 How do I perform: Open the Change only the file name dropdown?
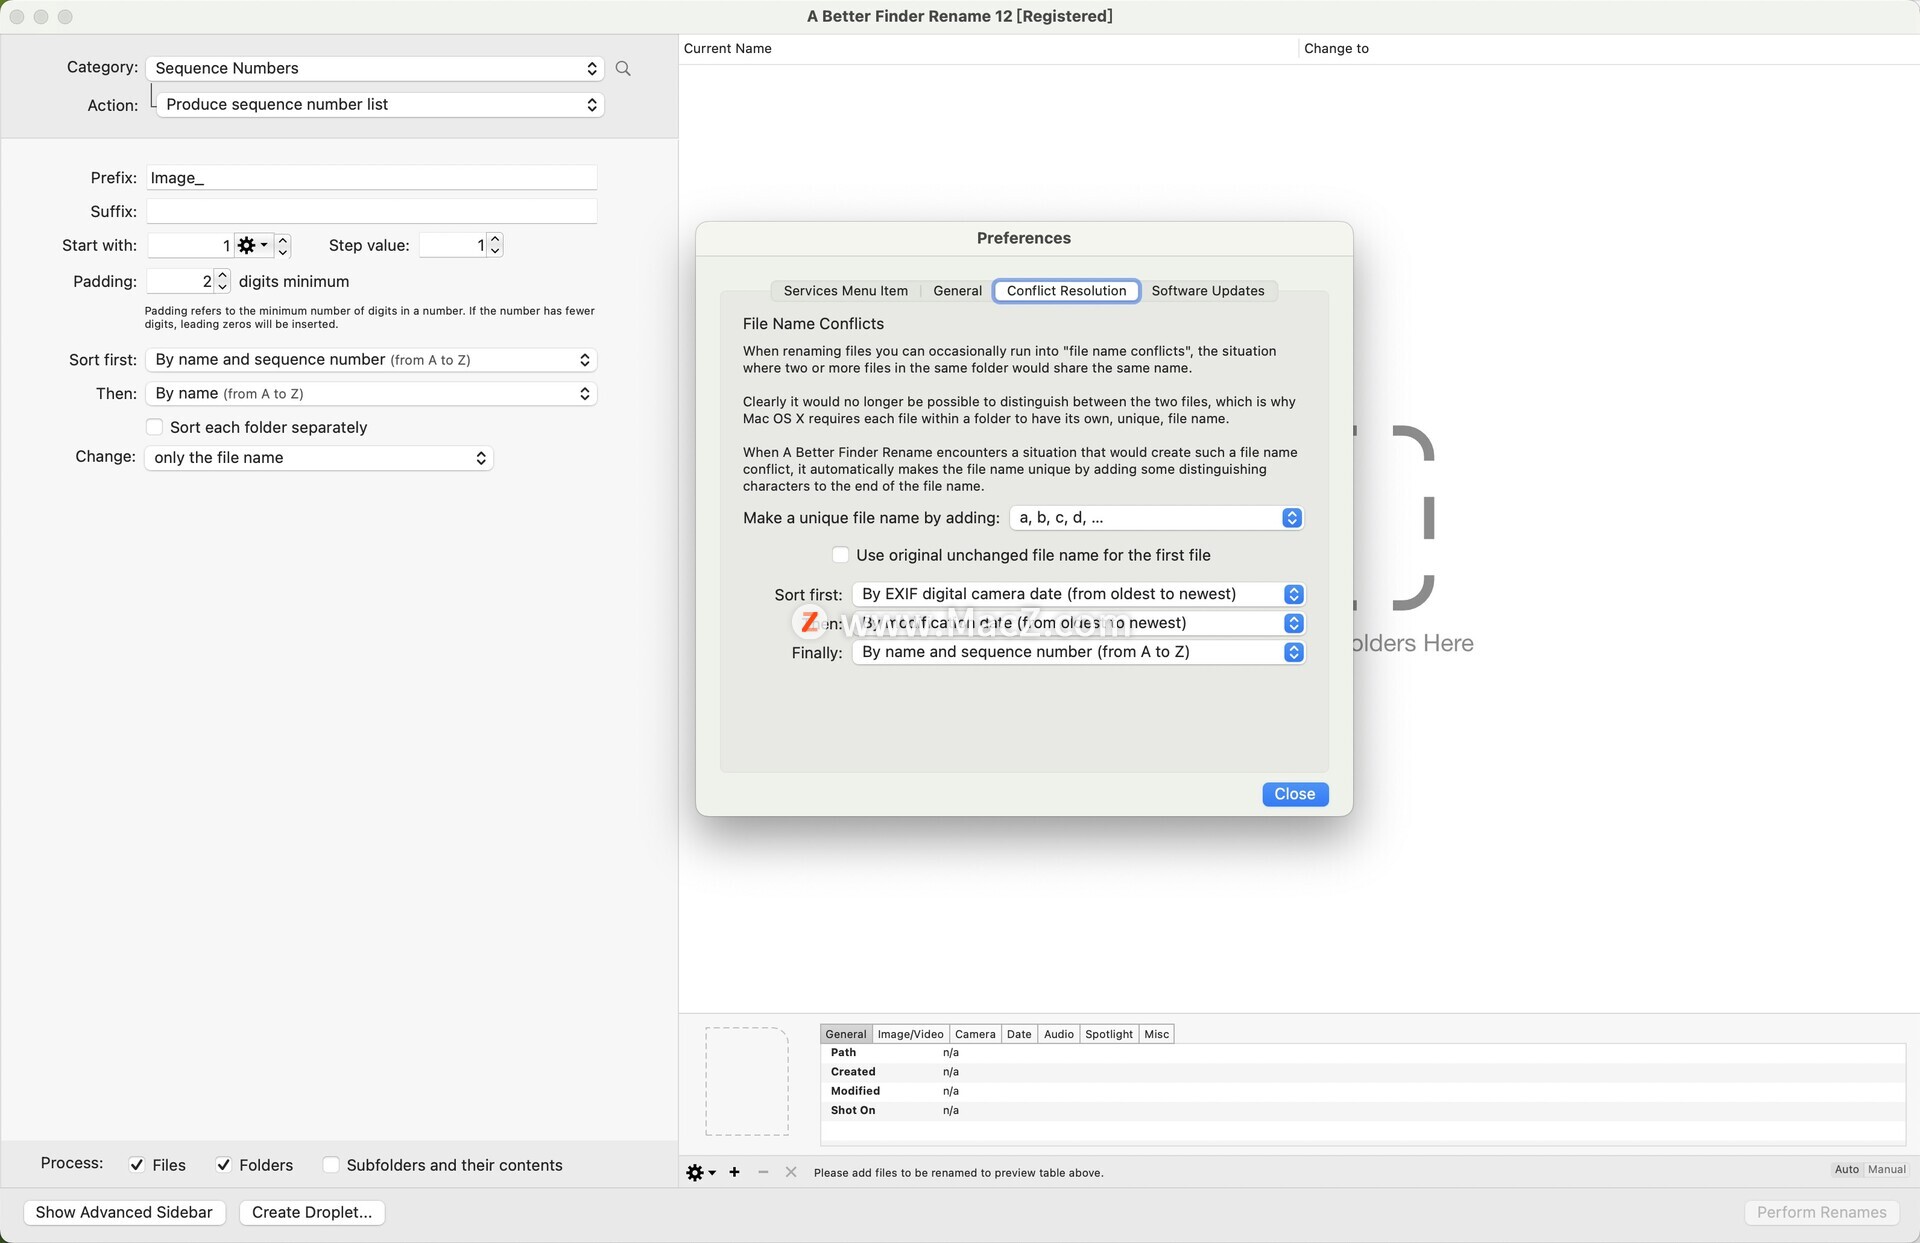(x=319, y=458)
